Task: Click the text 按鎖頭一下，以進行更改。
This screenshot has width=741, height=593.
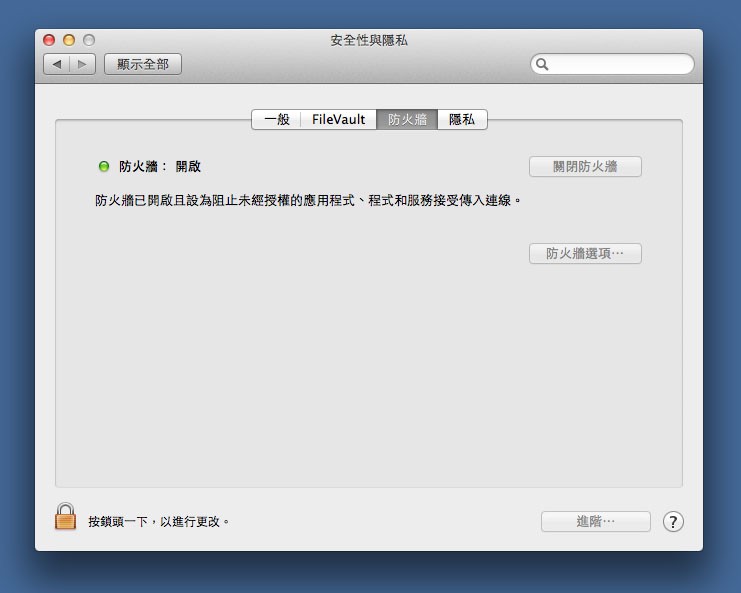Action: click(x=159, y=522)
